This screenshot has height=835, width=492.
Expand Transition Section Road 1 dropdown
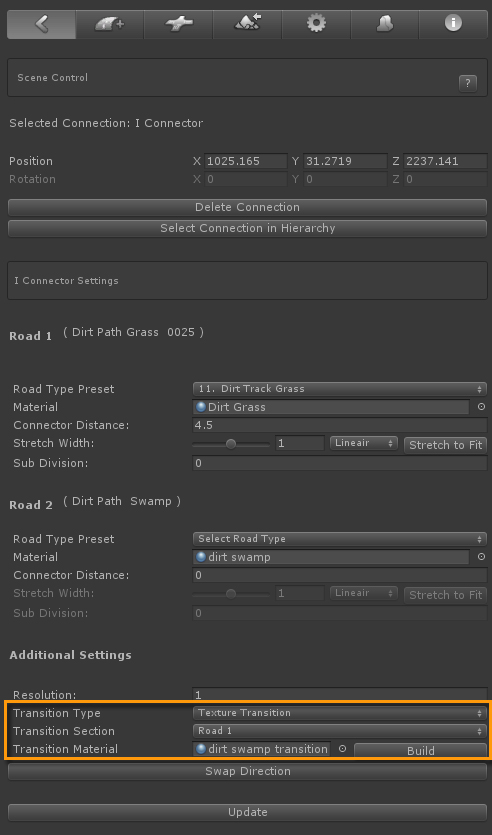340,731
